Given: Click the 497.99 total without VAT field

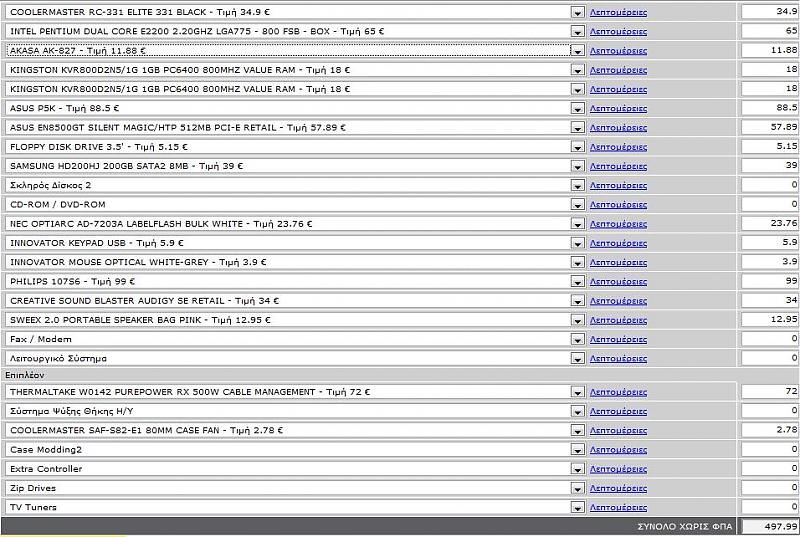Looking at the screenshot, I should 770,526.
